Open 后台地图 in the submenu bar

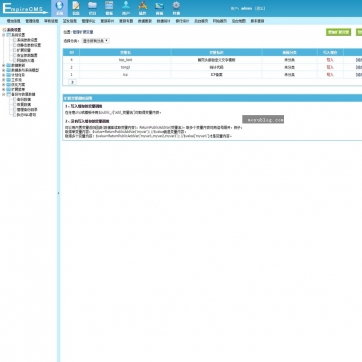coord(239,21)
